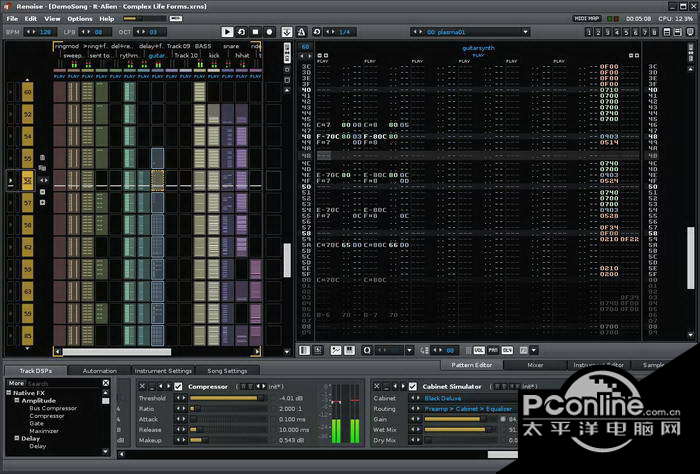Select Maximizer in the effects list
The width and height of the screenshot is (700, 474).
tap(44, 431)
